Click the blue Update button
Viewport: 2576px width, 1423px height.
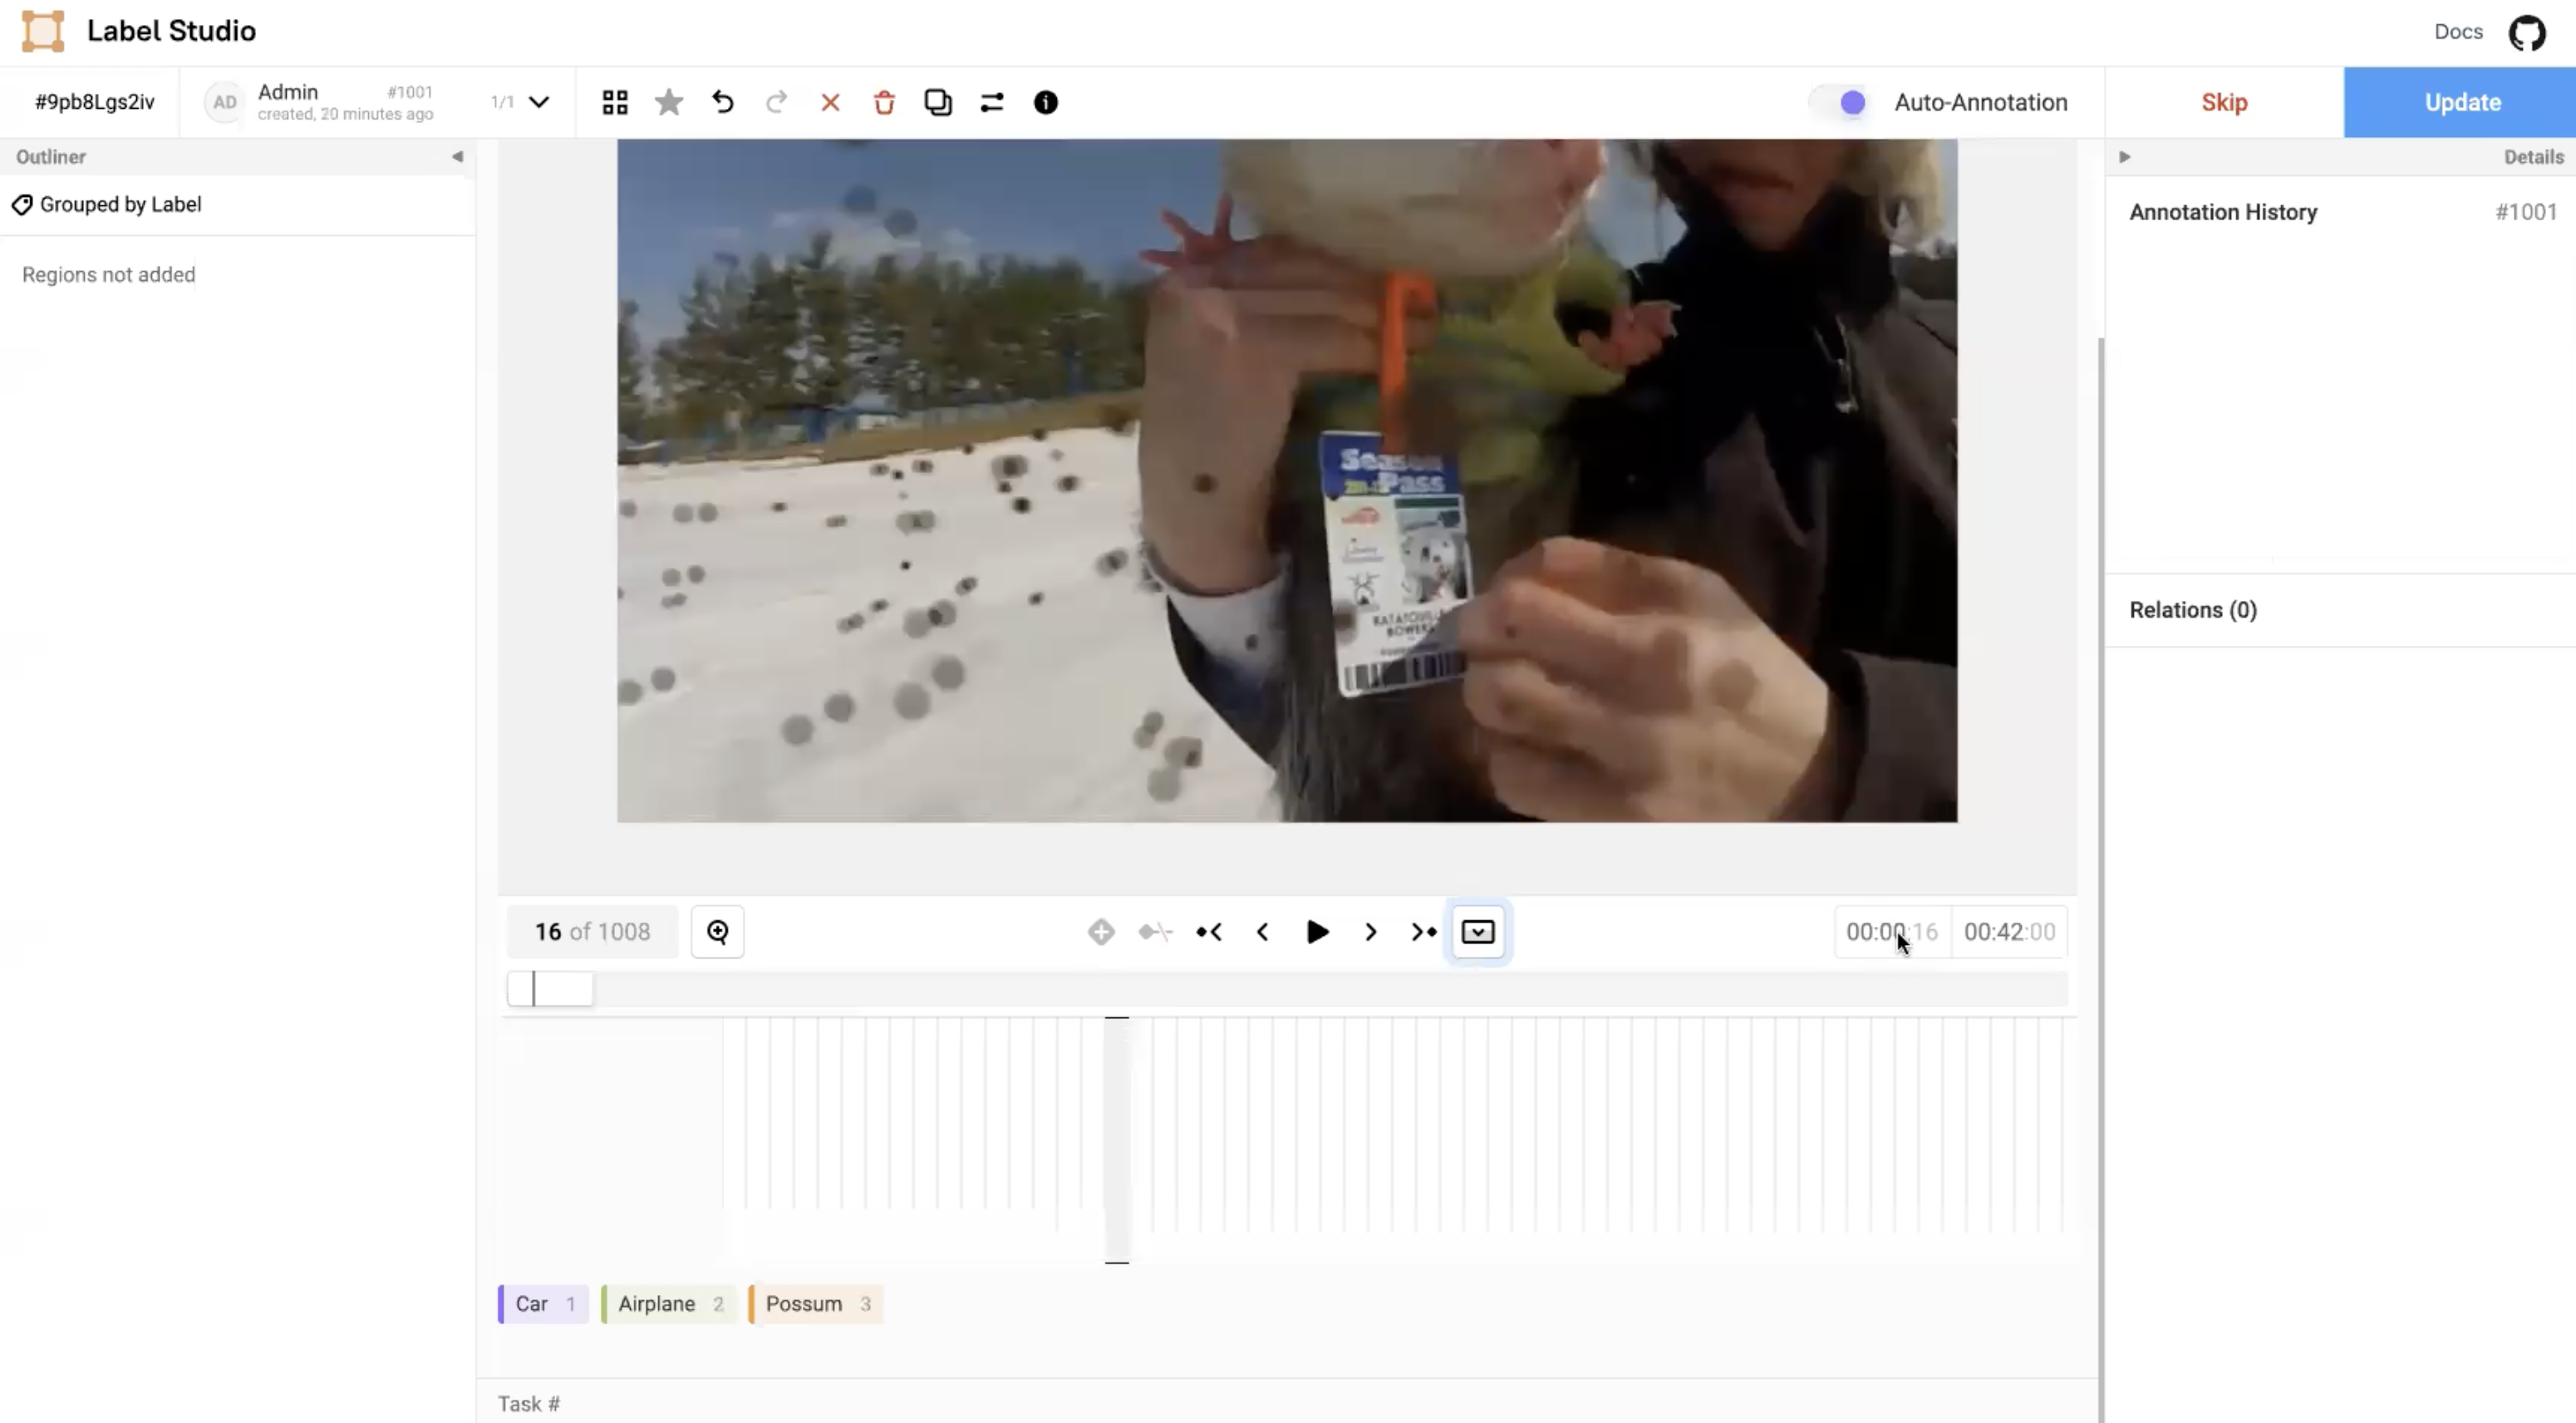coord(2461,102)
